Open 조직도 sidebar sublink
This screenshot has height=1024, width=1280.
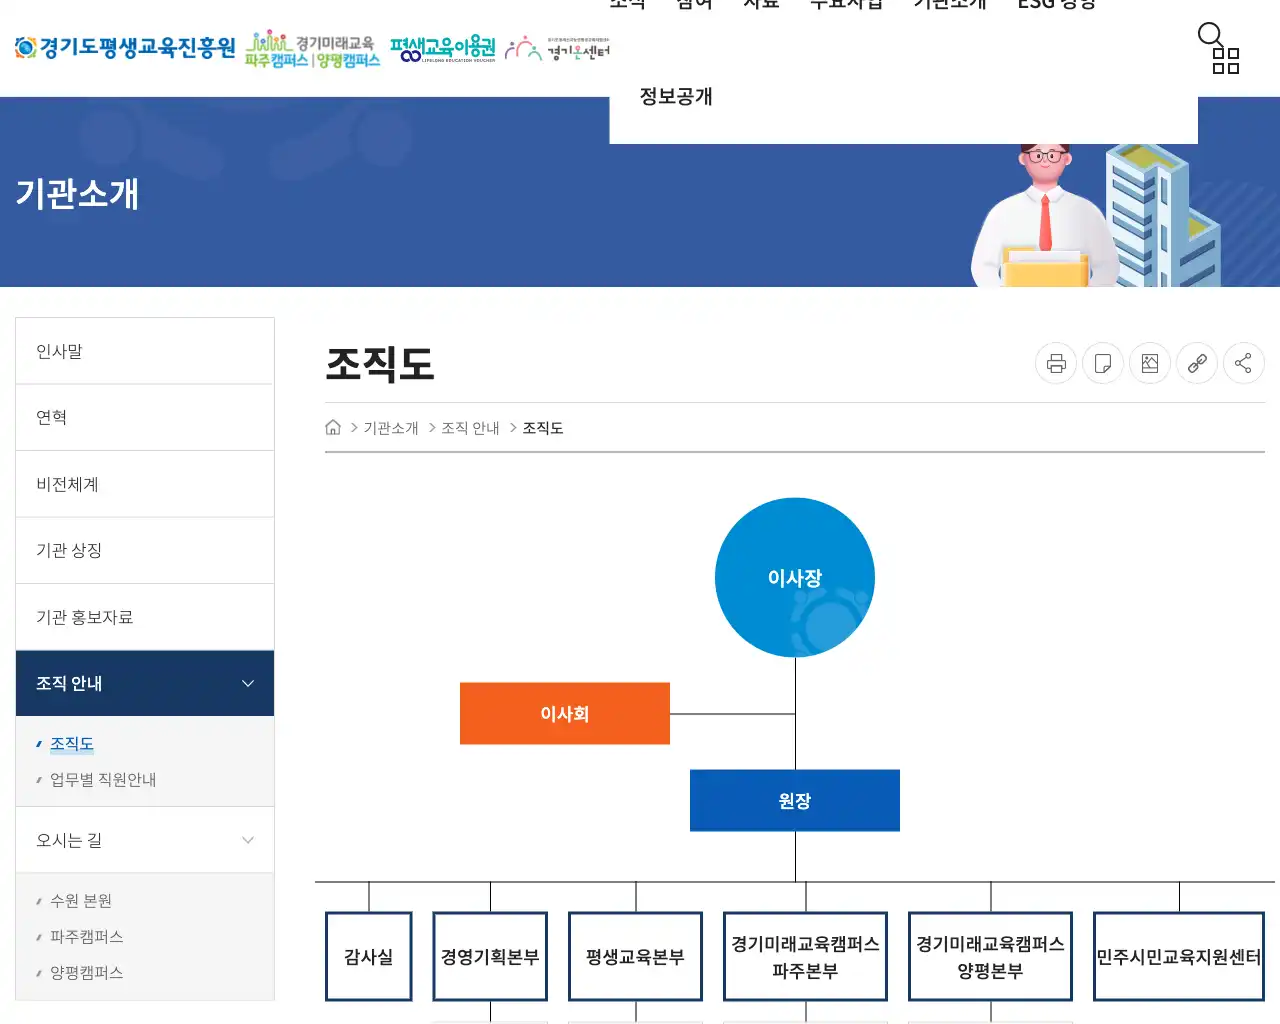pos(72,743)
